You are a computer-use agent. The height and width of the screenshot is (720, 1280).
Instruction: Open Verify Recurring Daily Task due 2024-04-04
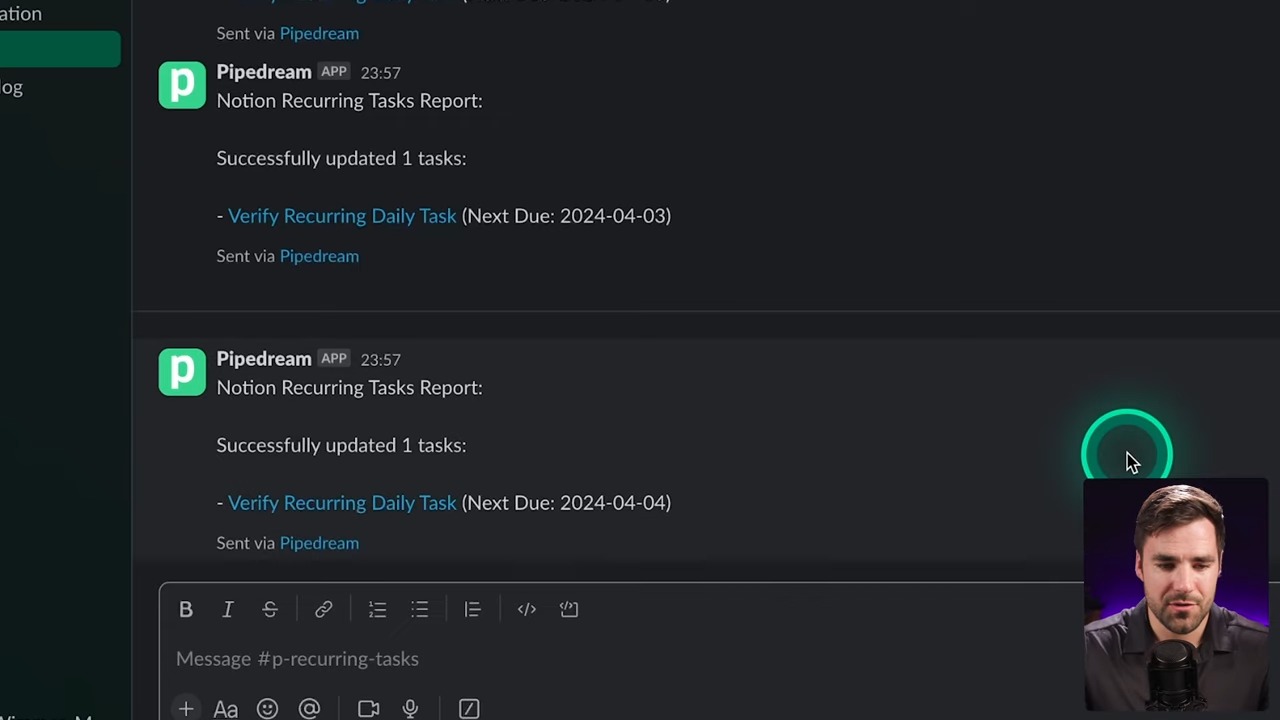coord(342,503)
